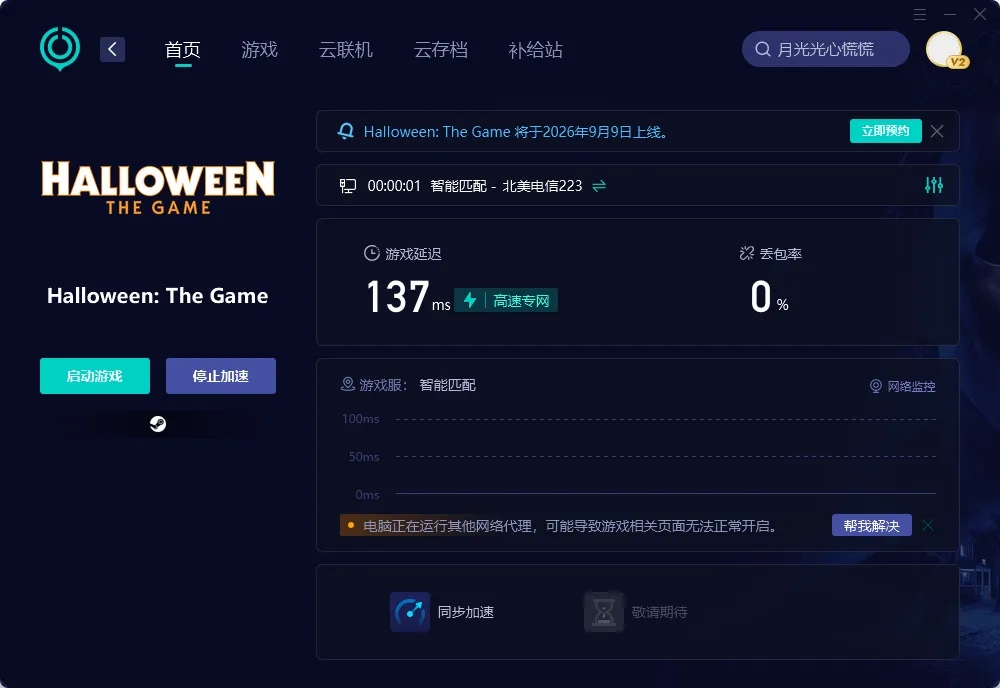
Task: Open the user avatar profile
Action: click(x=945, y=49)
